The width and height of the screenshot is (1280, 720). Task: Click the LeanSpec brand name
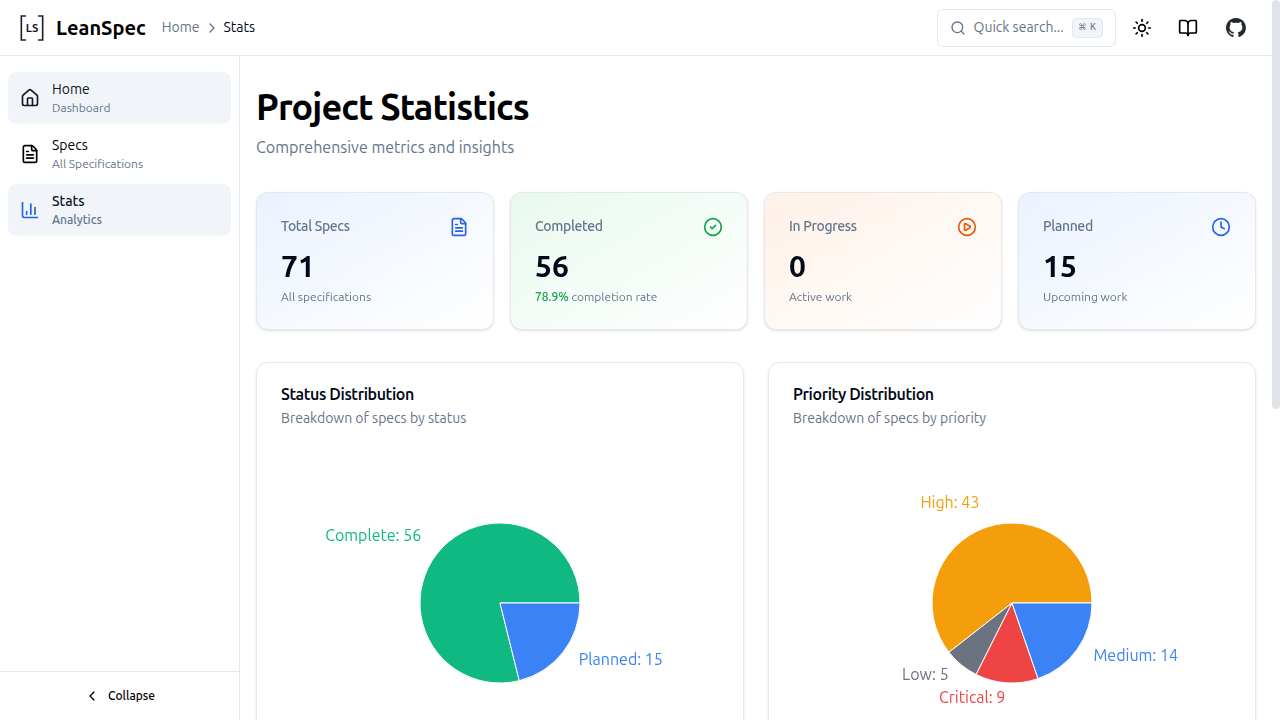pyautogui.click(x=101, y=28)
